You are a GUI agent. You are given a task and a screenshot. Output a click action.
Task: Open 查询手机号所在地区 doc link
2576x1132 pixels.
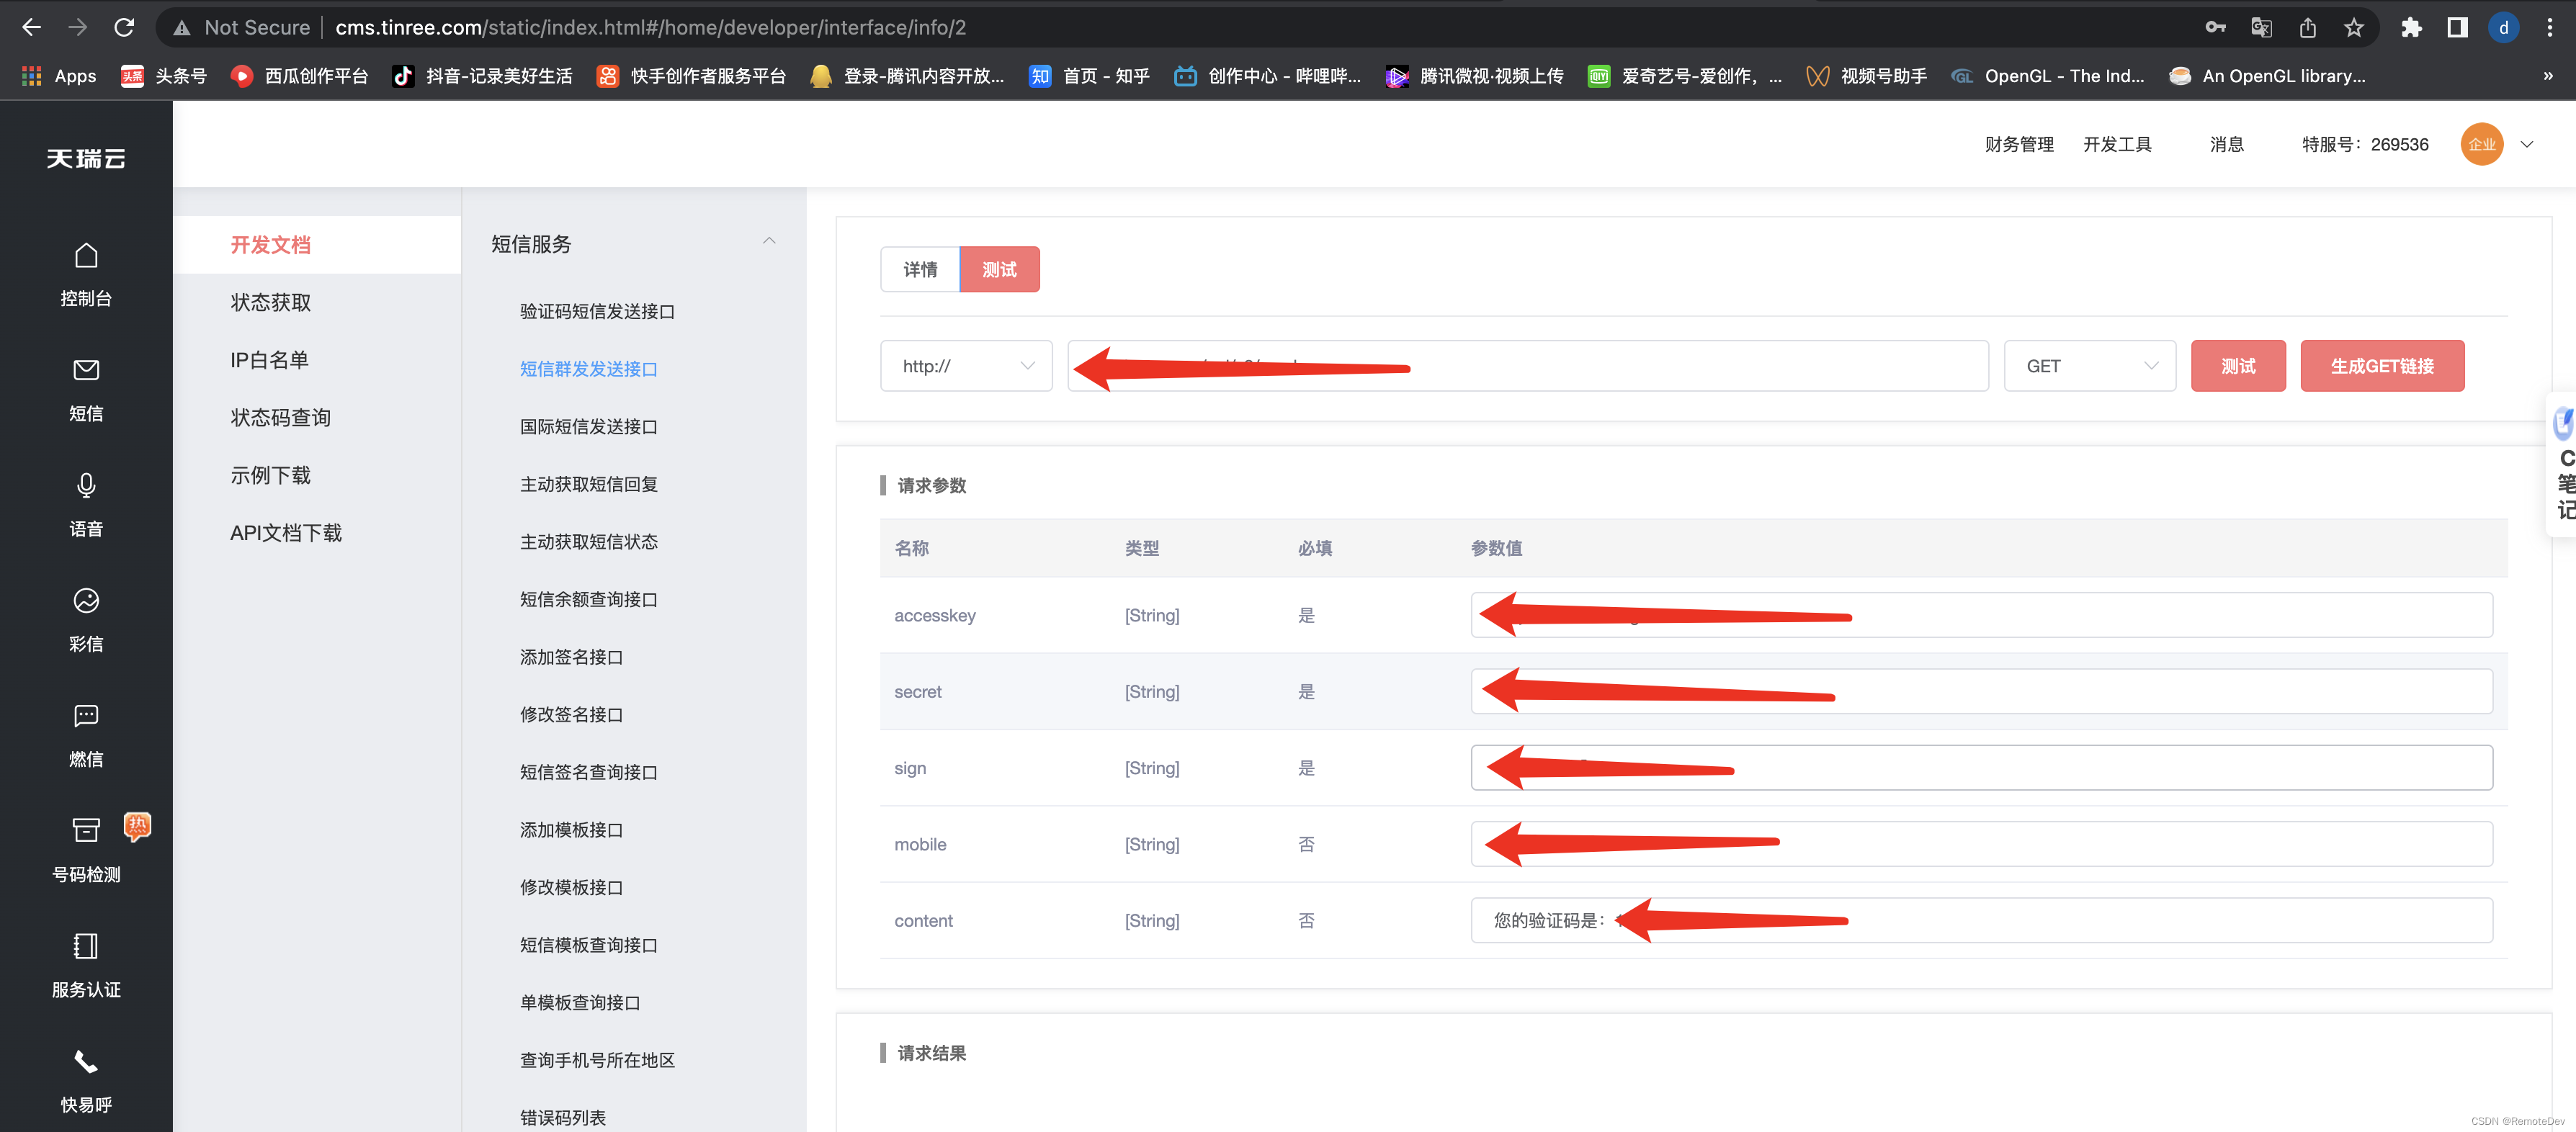pos(597,1060)
